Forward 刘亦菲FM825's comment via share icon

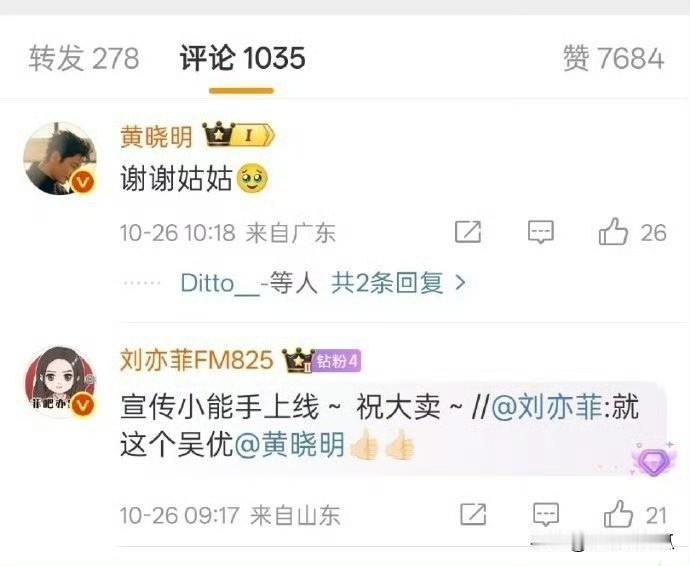click(x=473, y=514)
